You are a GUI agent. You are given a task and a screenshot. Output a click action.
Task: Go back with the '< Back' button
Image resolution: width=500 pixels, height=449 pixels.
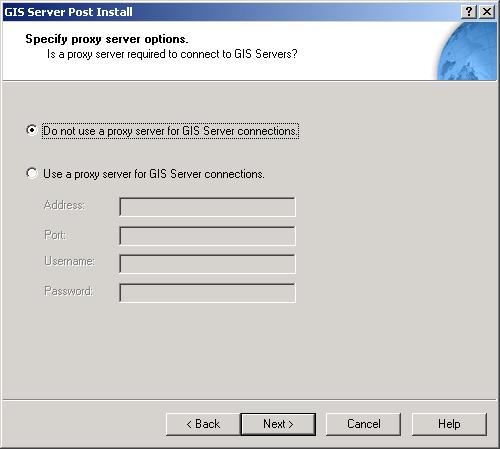[x=203, y=424]
